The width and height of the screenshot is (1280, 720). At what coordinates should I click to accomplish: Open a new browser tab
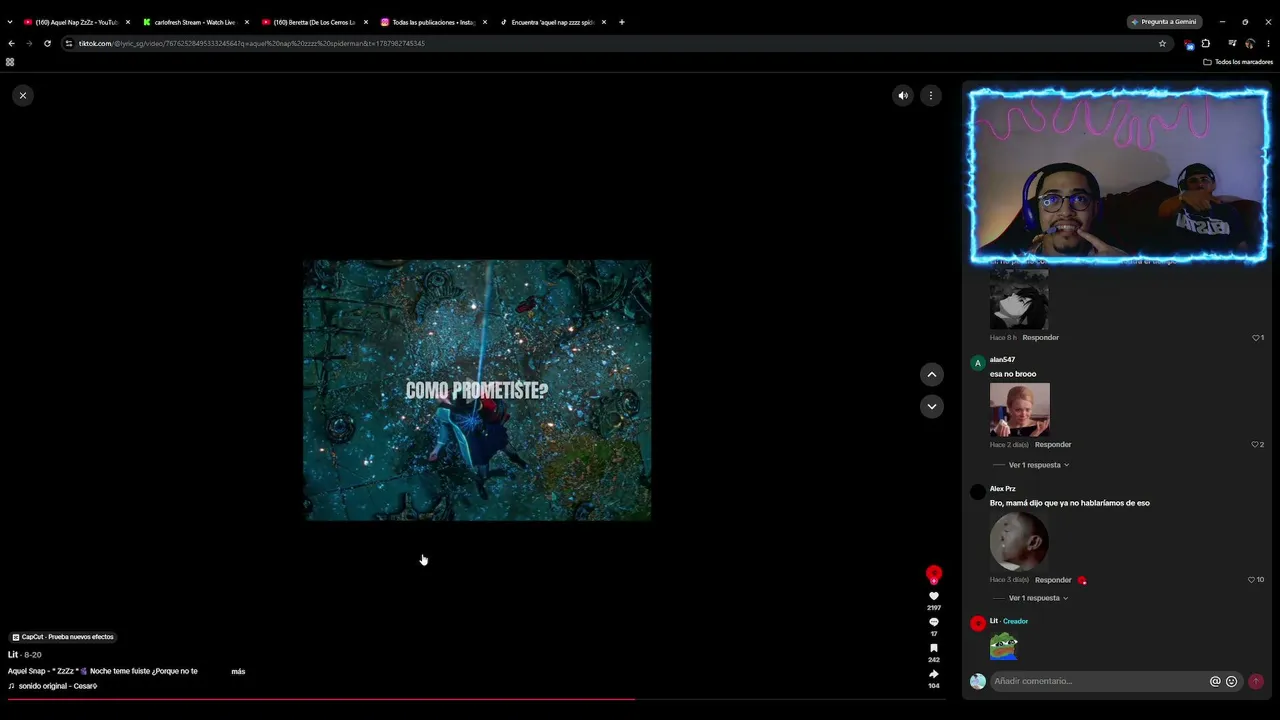tap(622, 22)
